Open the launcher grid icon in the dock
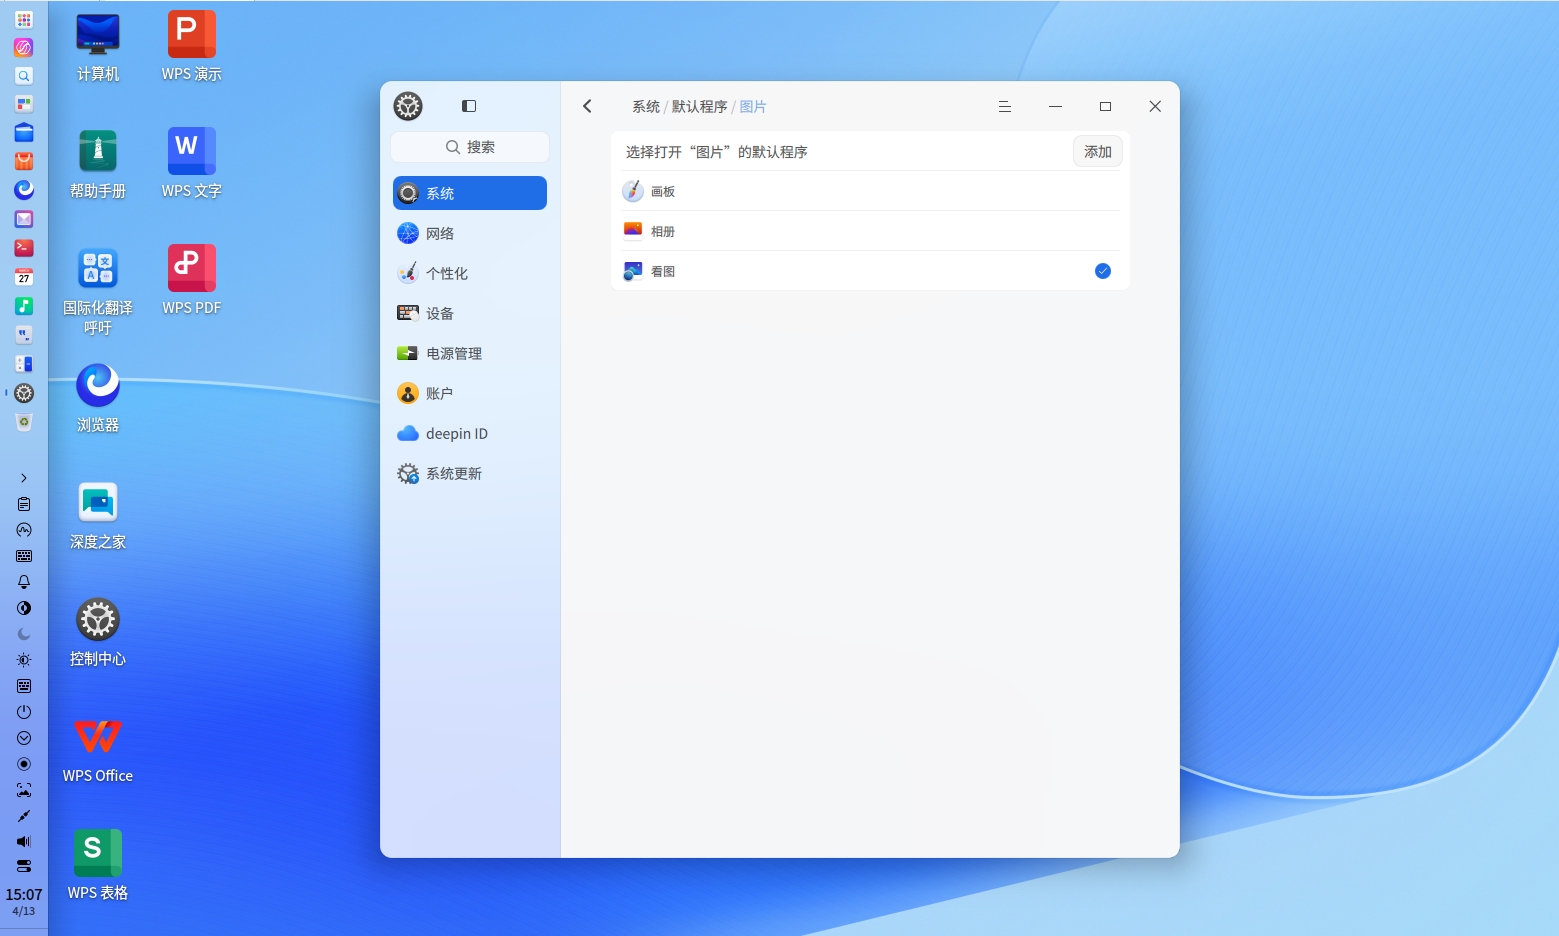The image size is (1559, 936). tap(24, 19)
